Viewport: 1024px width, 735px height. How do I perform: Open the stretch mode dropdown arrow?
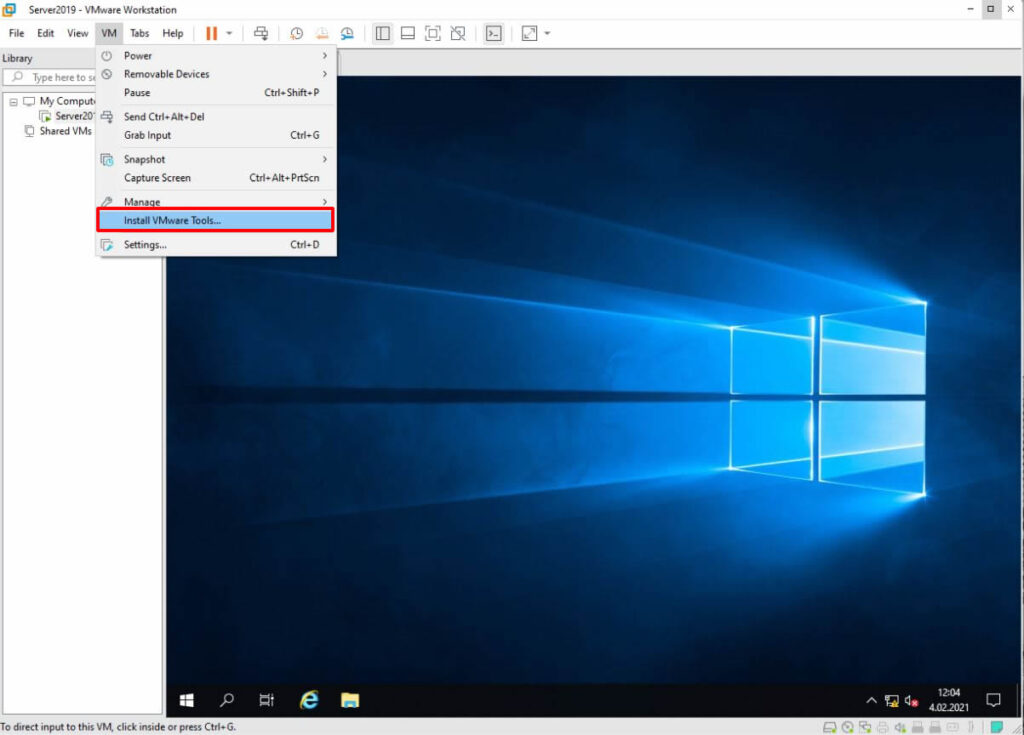coord(547,33)
